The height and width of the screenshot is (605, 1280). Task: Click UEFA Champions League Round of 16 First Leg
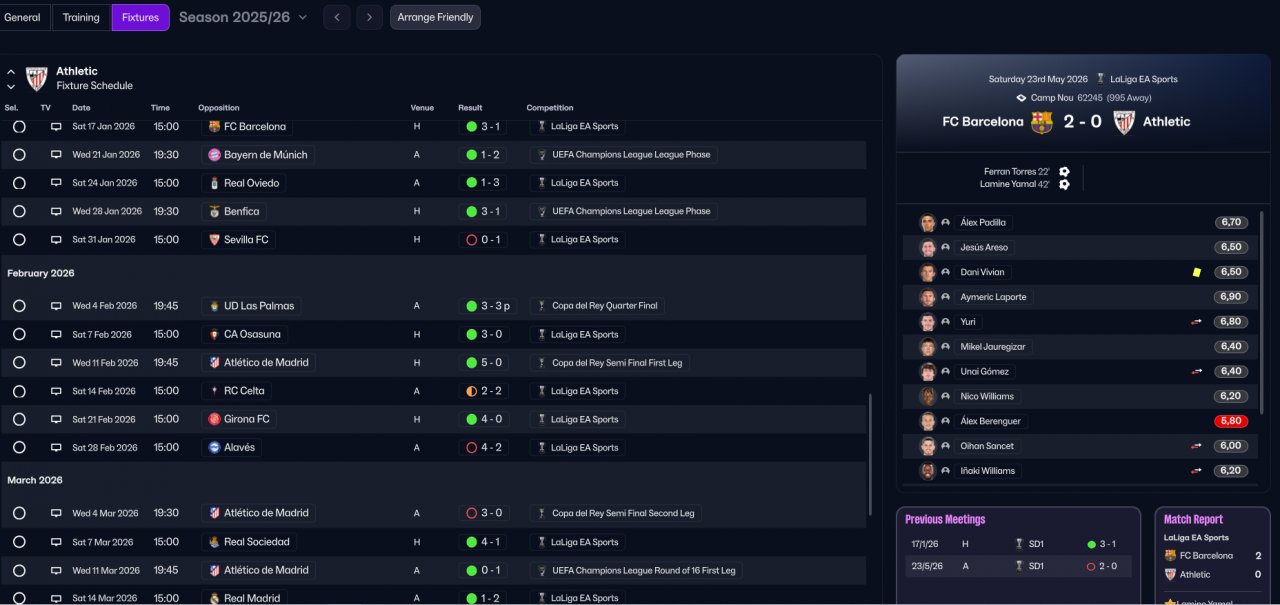coord(636,570)
